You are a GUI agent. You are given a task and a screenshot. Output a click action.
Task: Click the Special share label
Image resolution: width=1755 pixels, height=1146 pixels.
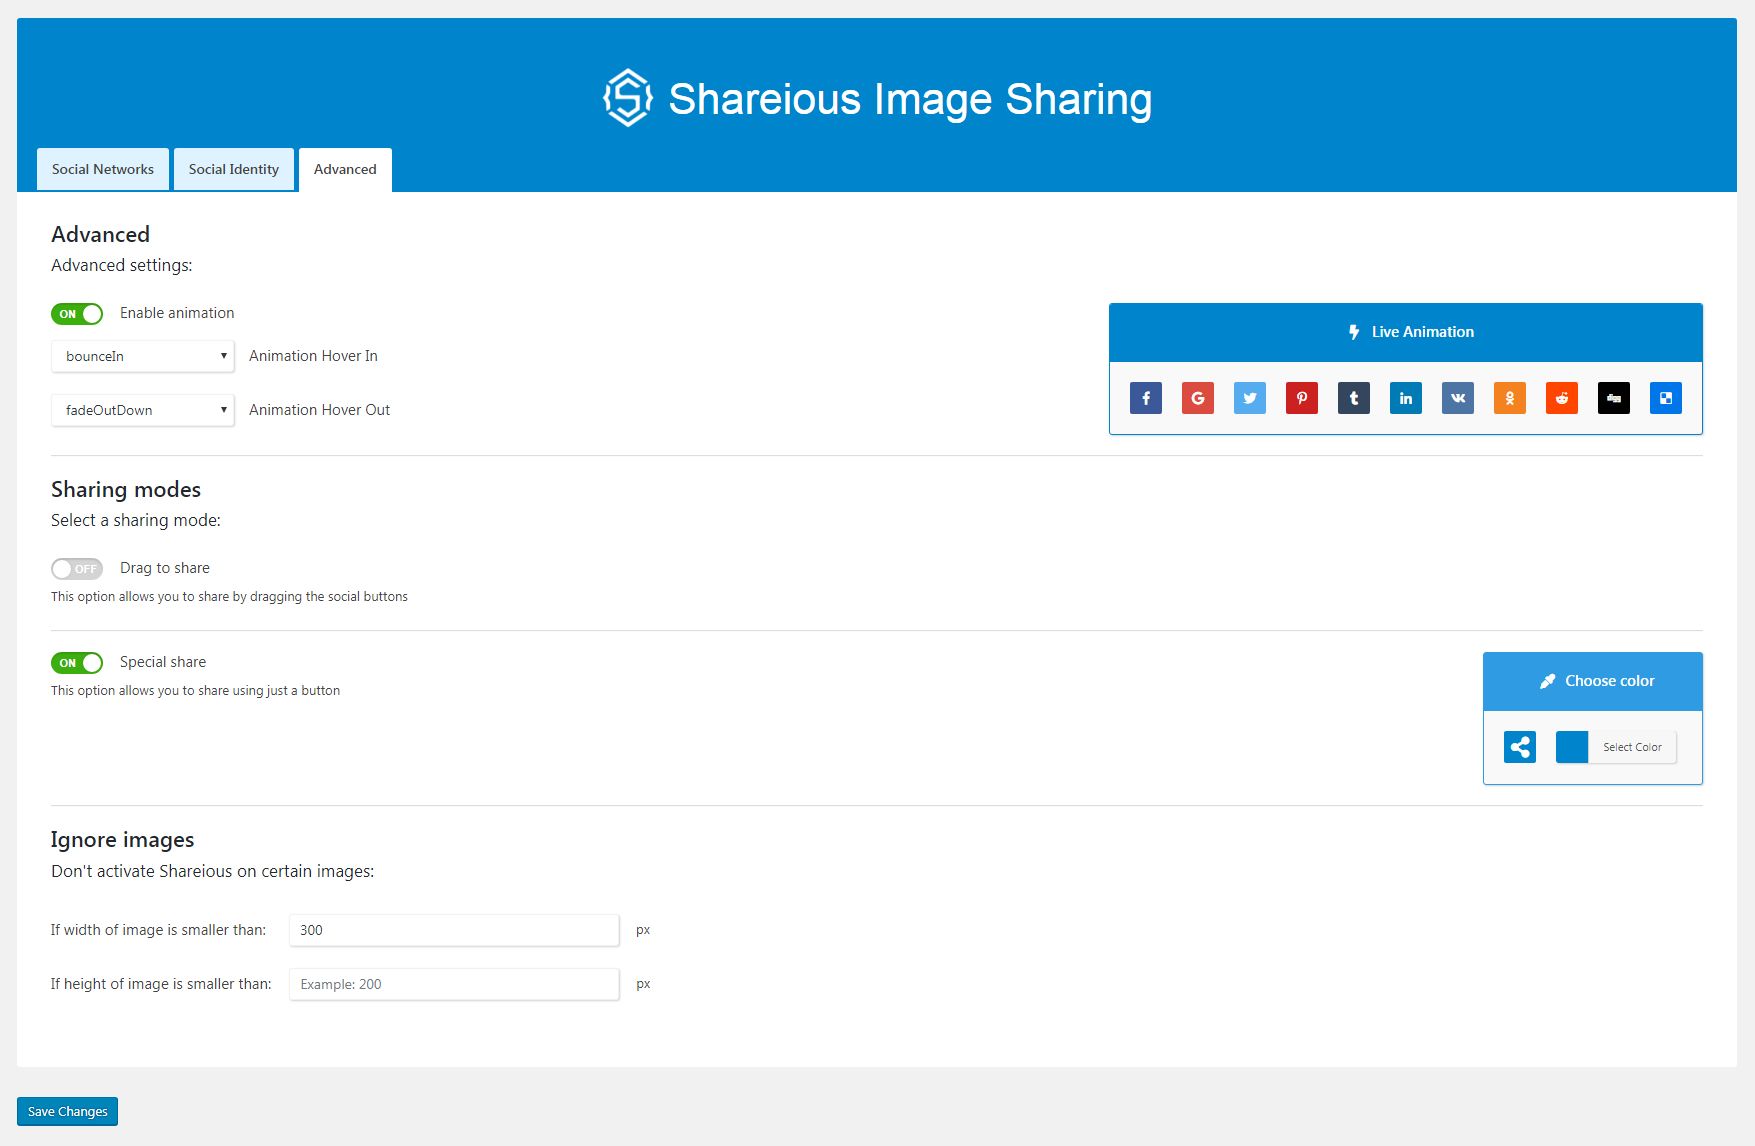click(x=163, y=662)
